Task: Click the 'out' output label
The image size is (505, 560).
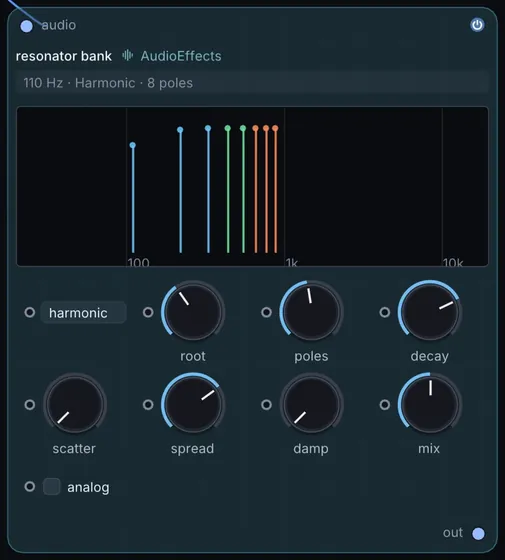Action: coord(453,532)
